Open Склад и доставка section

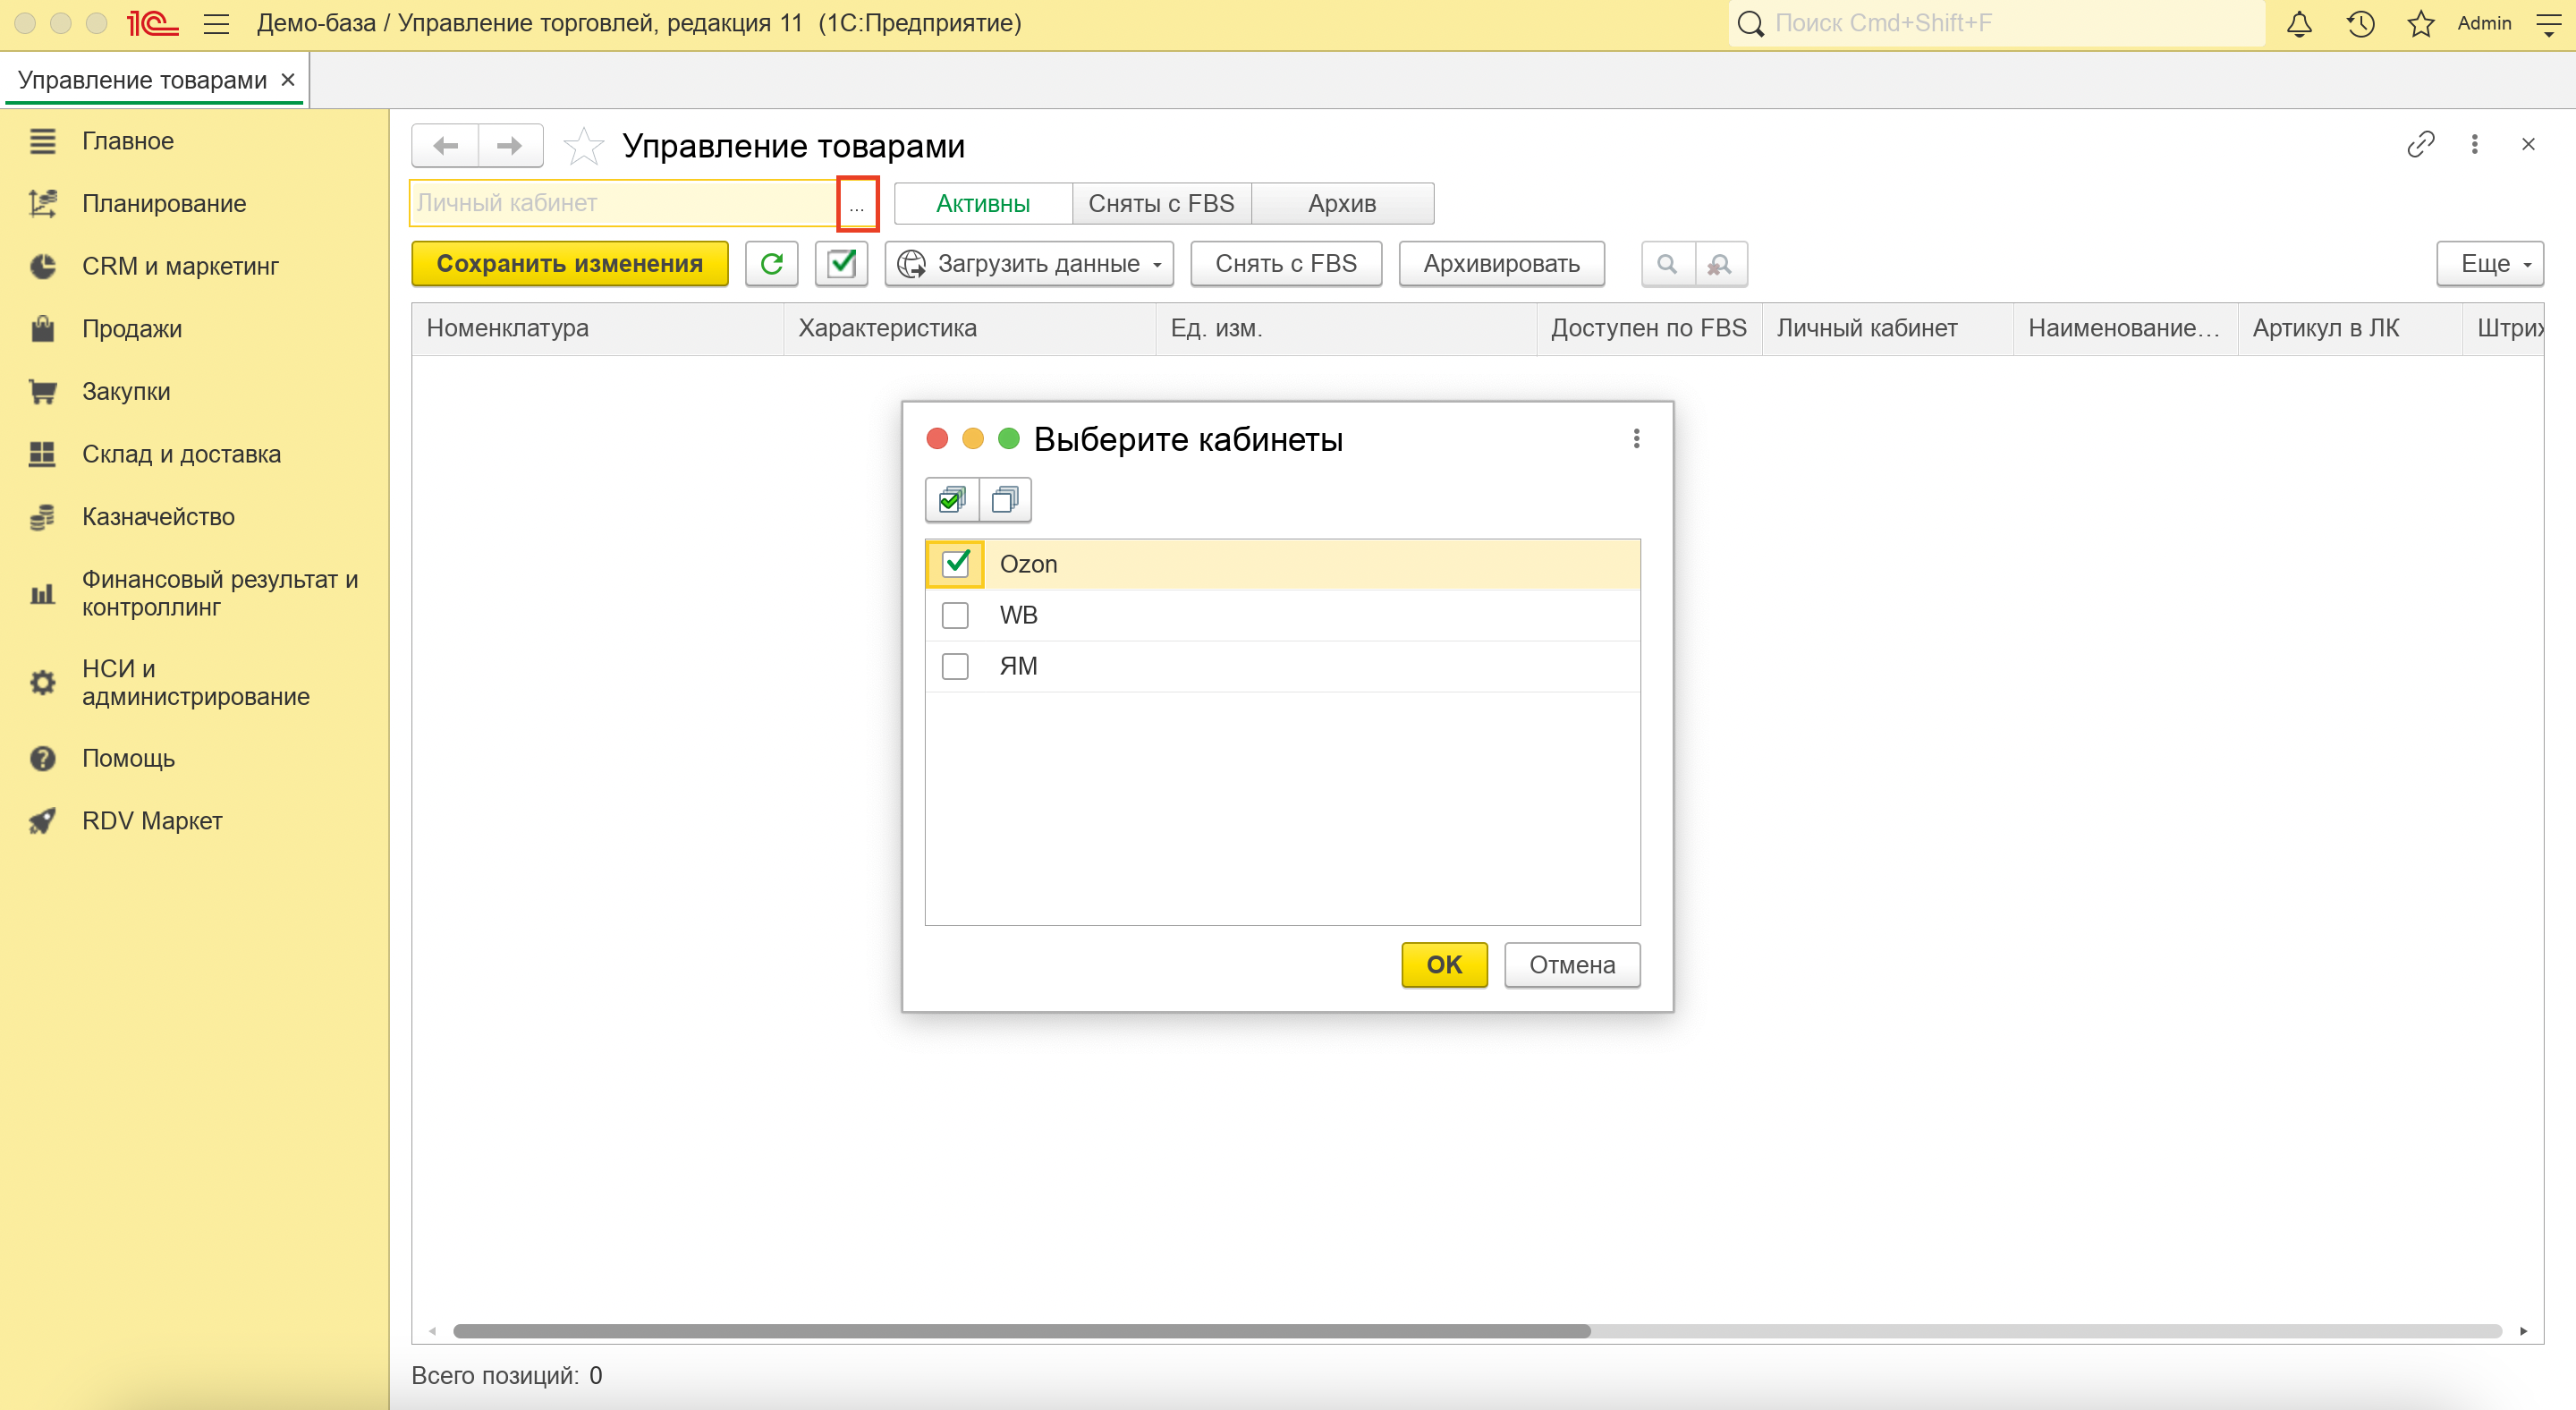click(181, 454)
